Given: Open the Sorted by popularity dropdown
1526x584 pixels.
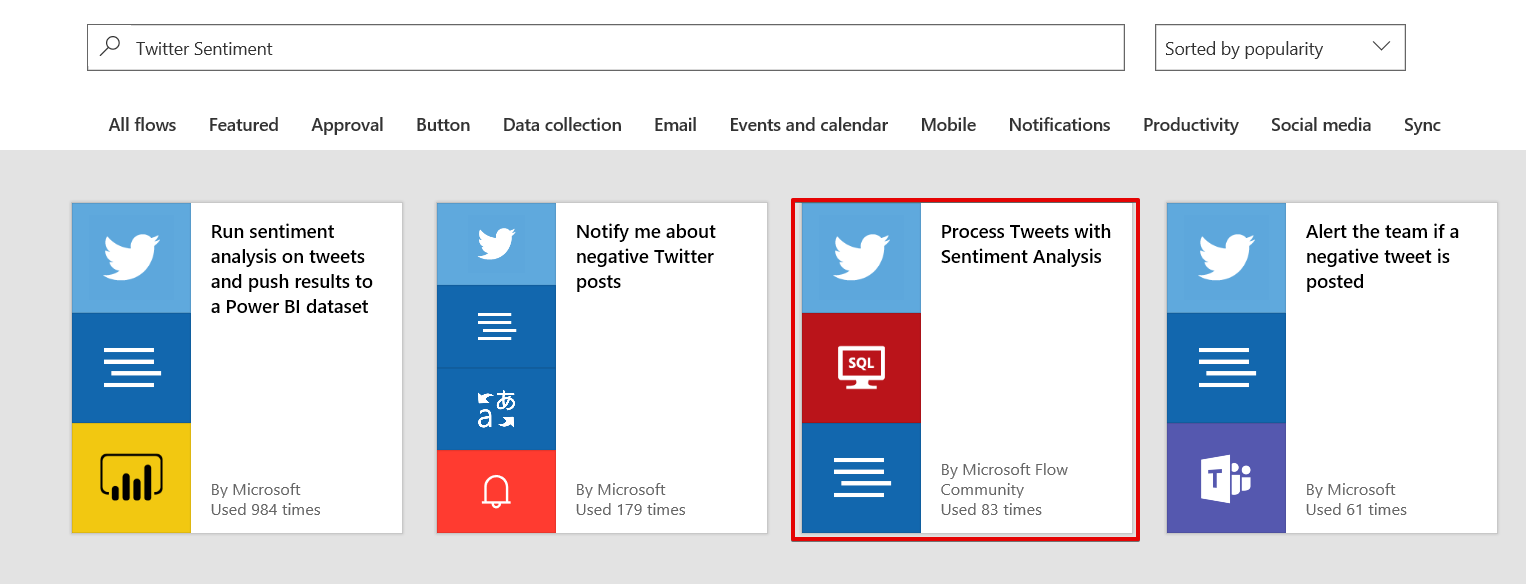Looking at the screenshot, I should pos(1279,48).
